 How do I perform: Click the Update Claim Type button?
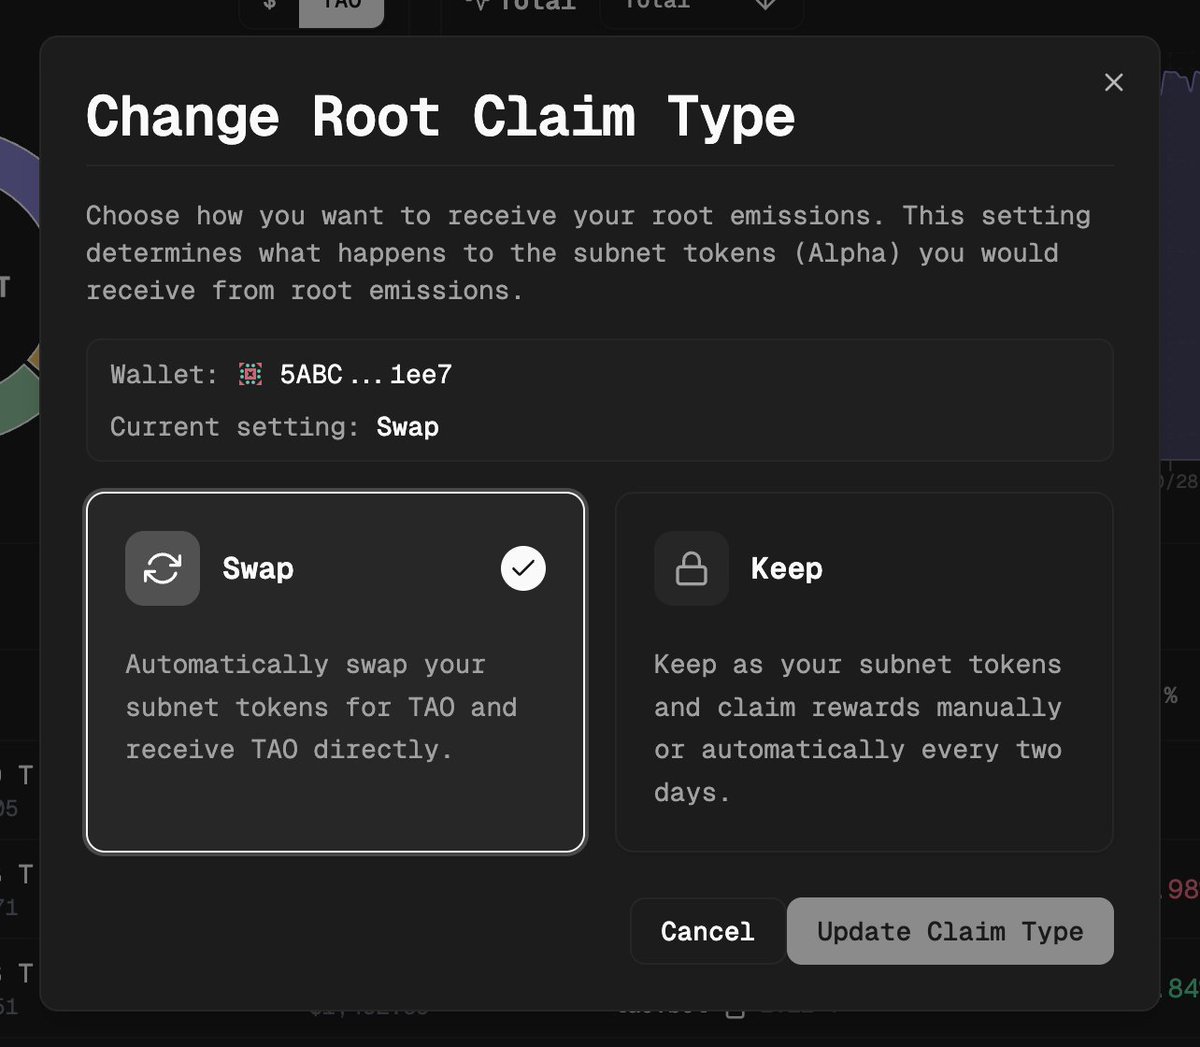tap(950, 931)
